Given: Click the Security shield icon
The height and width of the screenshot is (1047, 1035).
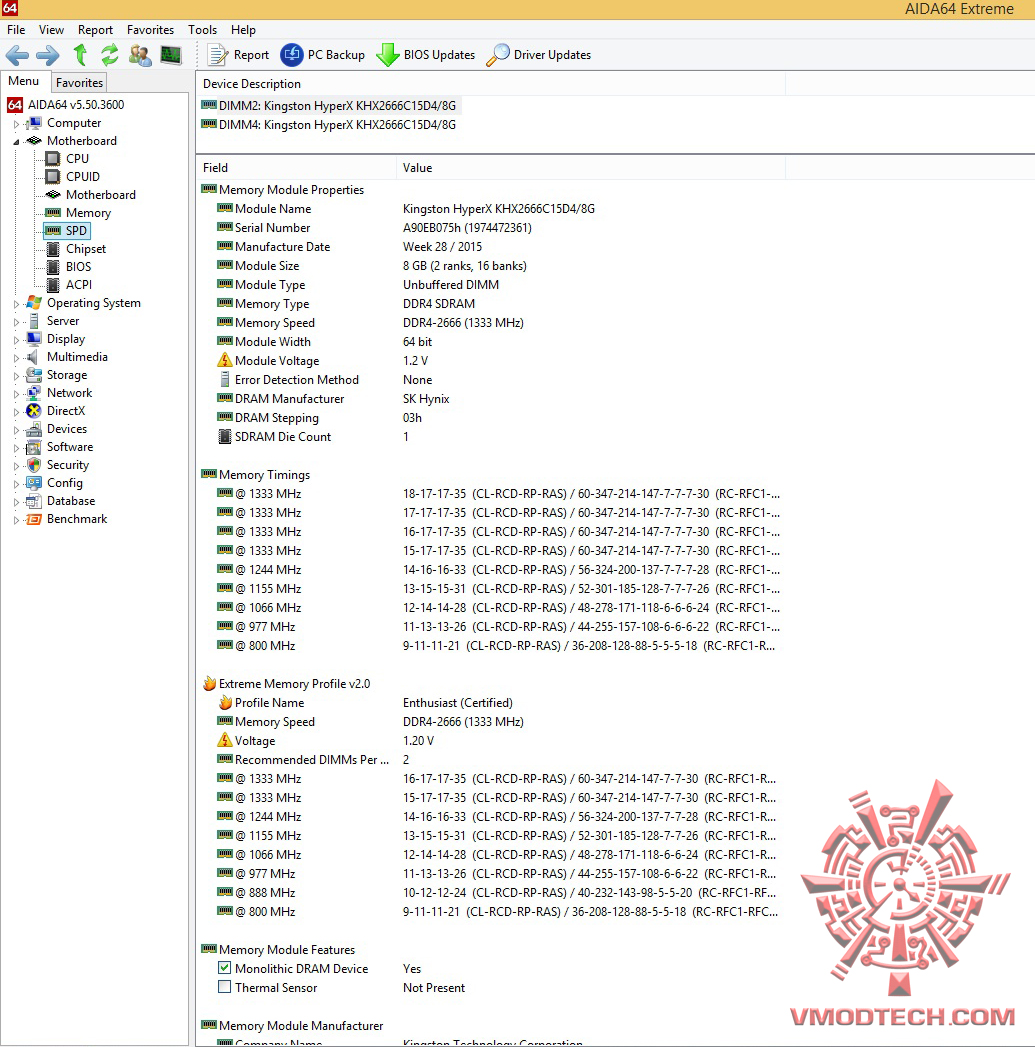Looking at the screenshot, I should pyautogui.click(x=33, y=465).
